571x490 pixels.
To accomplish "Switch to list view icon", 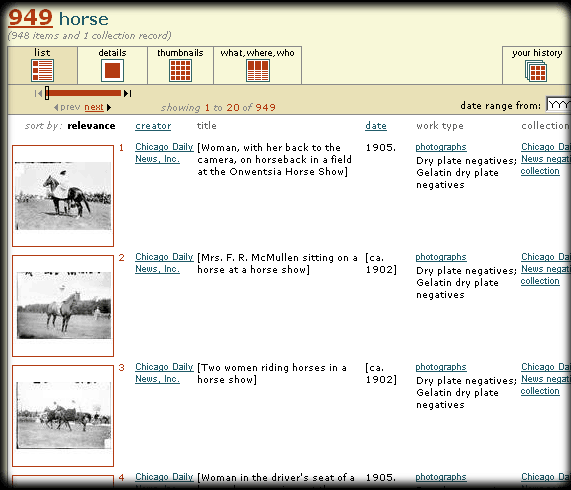I will tap(42, 70).
